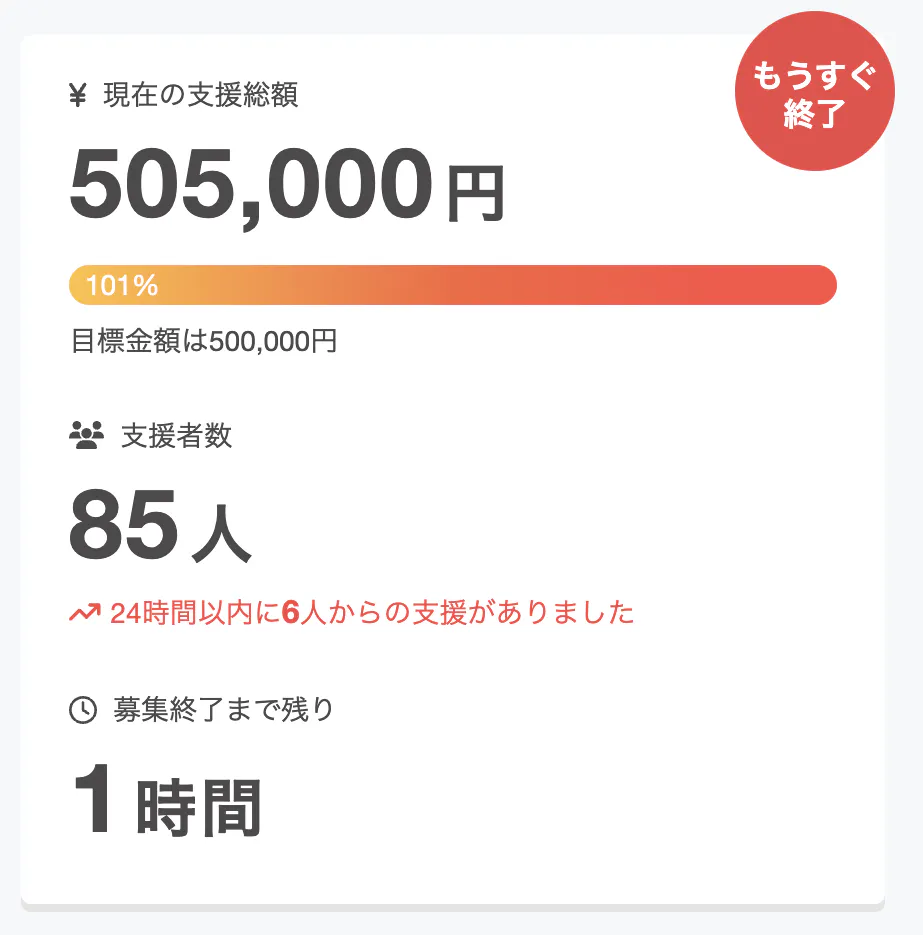
Task: Click the red もうすぐ終了 badge
Action: click(x=813, y=92)
